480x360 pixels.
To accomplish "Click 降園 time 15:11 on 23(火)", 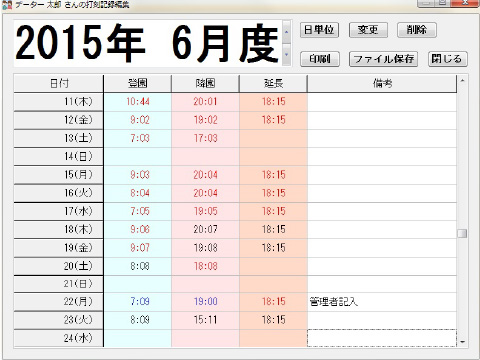I will click(x=205, y=320).
